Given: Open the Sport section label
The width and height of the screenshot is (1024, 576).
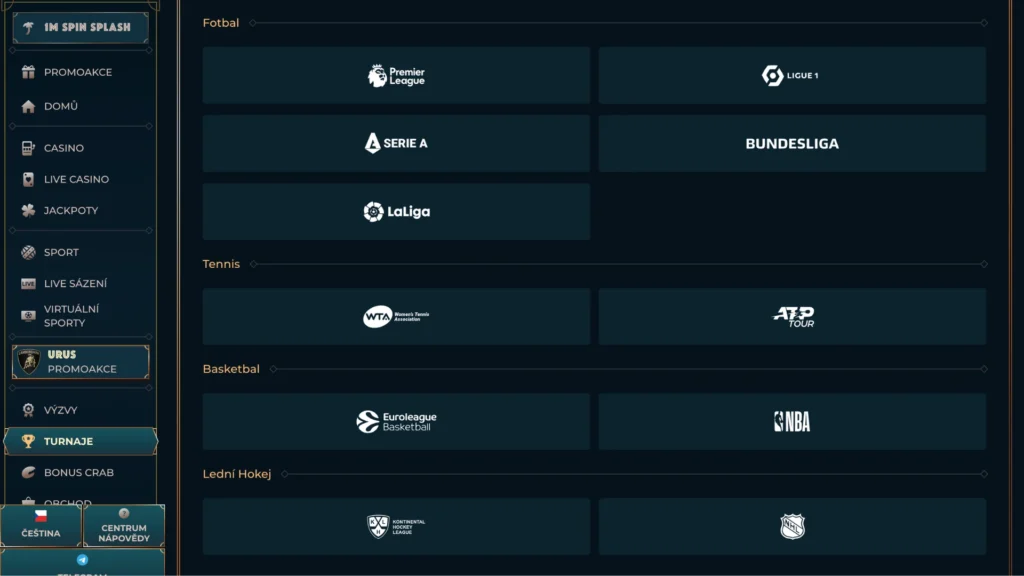Looking at the screenshot, I should [x=61, y=253].
